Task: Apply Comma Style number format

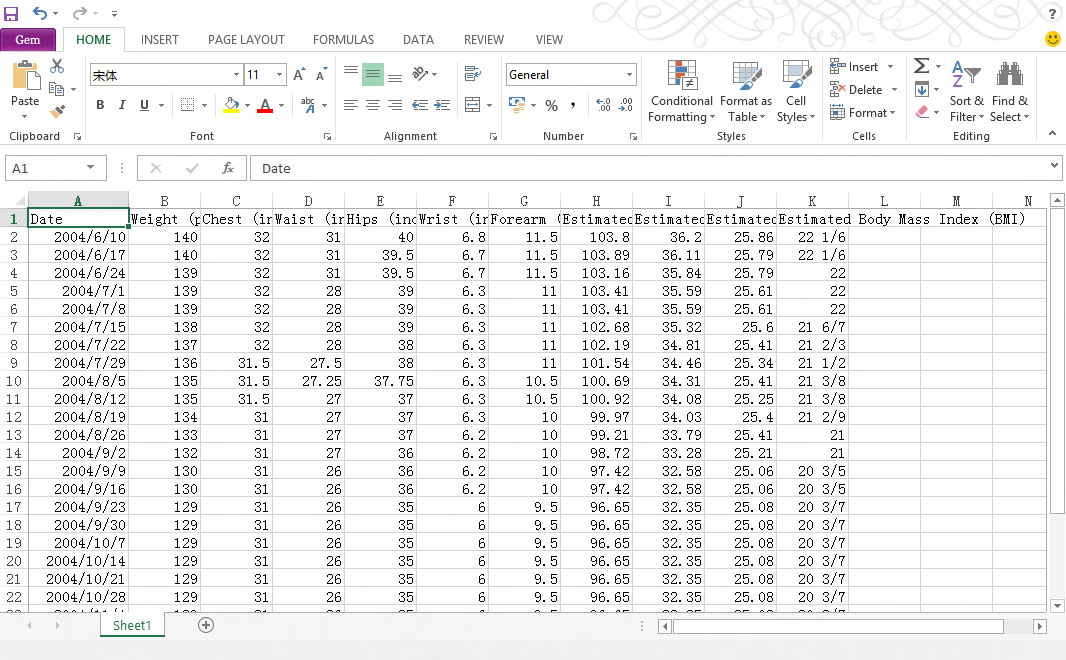Action: point(573,105)
